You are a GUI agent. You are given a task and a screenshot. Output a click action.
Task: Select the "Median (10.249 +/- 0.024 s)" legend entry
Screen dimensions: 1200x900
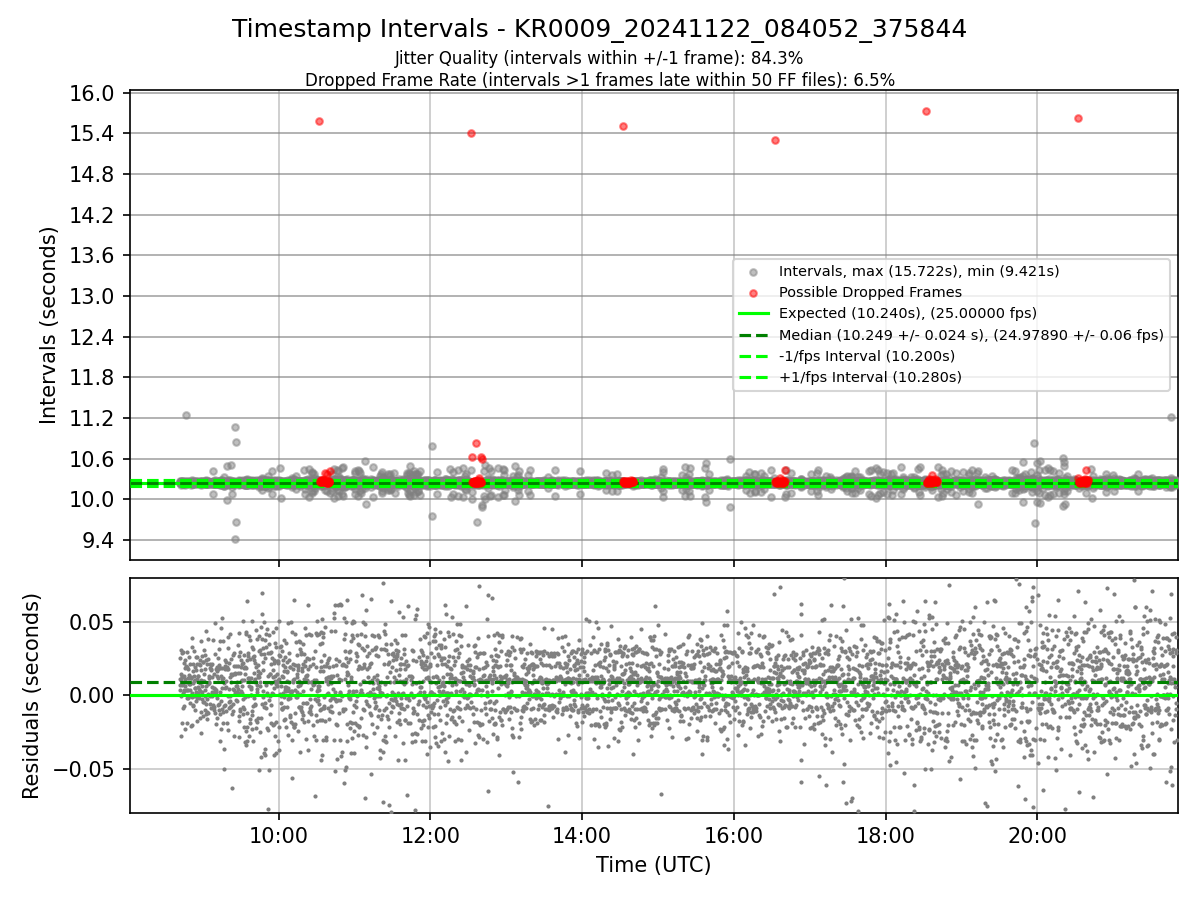[x=971, y=335]
